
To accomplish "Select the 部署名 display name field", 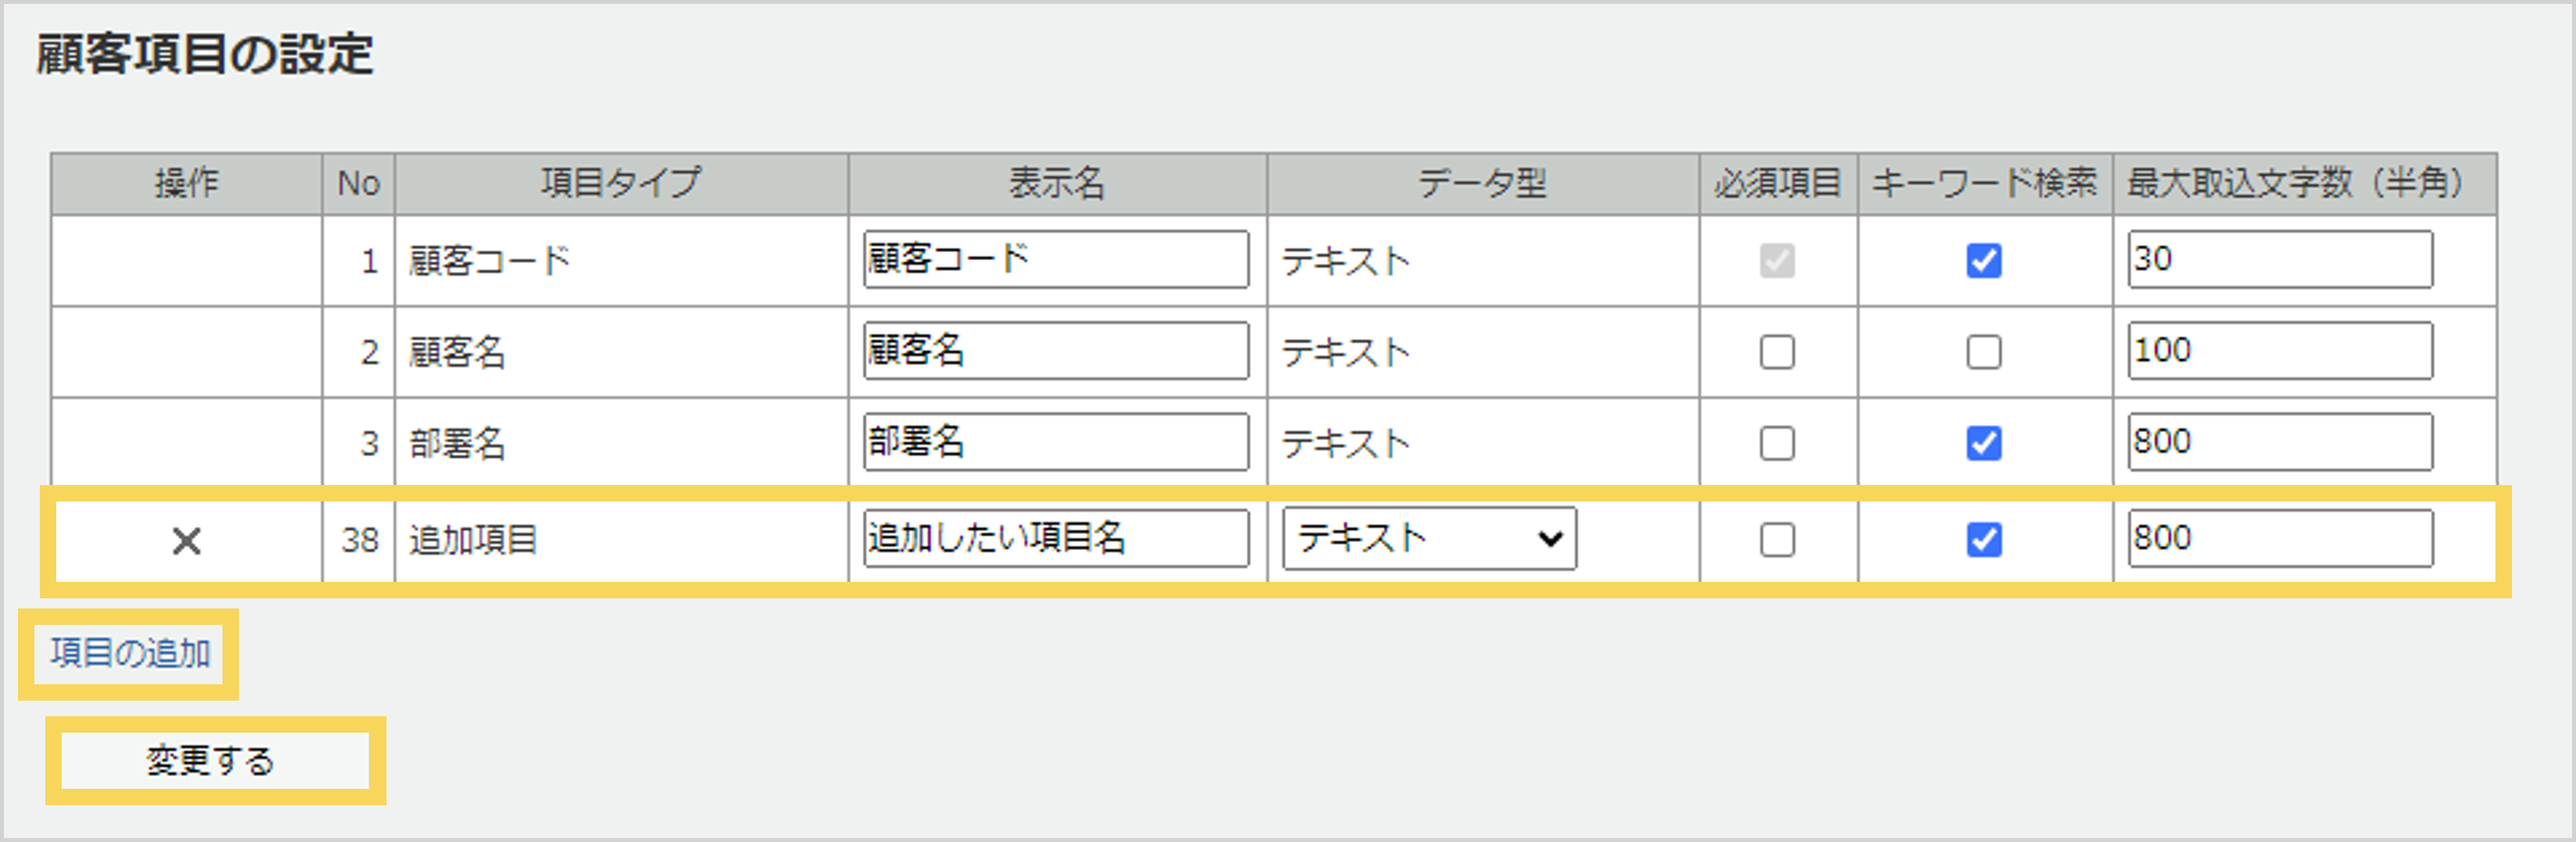I will click(x=1055, y=443).
